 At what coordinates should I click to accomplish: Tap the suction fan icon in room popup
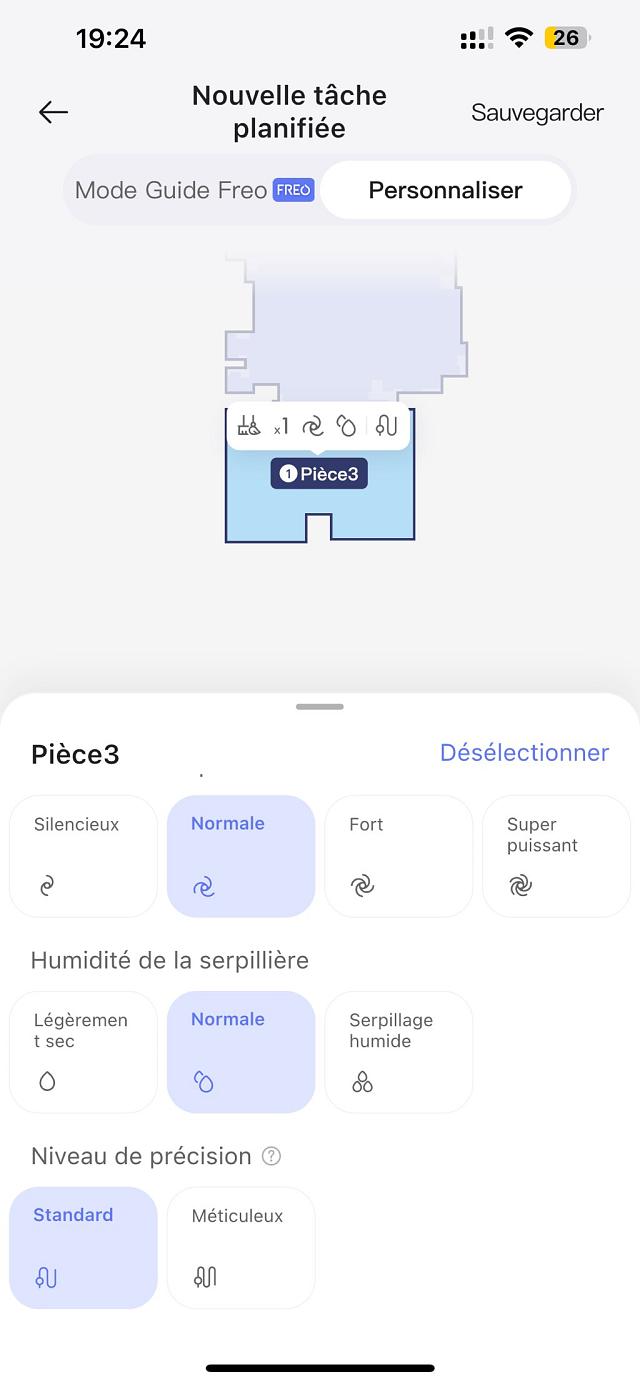click(x=313, y=427)
